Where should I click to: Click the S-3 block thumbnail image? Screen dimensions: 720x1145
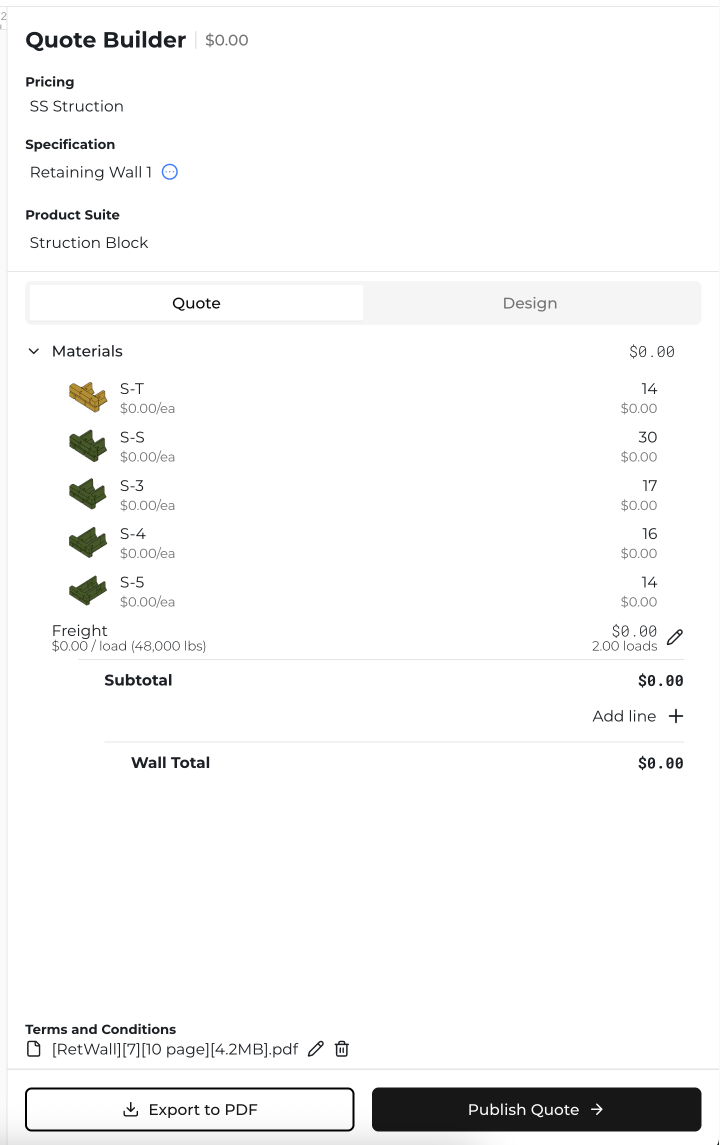(88, 494)
